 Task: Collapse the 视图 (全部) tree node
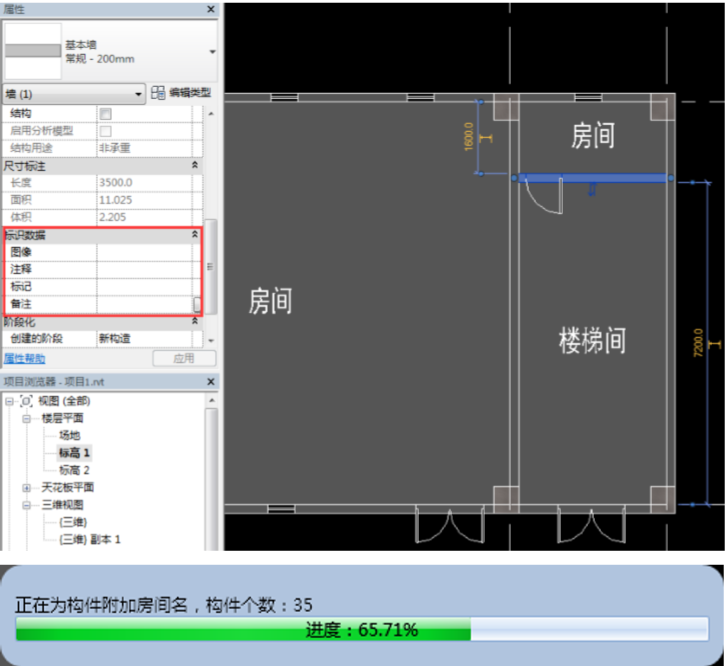(x=9, y=402)
